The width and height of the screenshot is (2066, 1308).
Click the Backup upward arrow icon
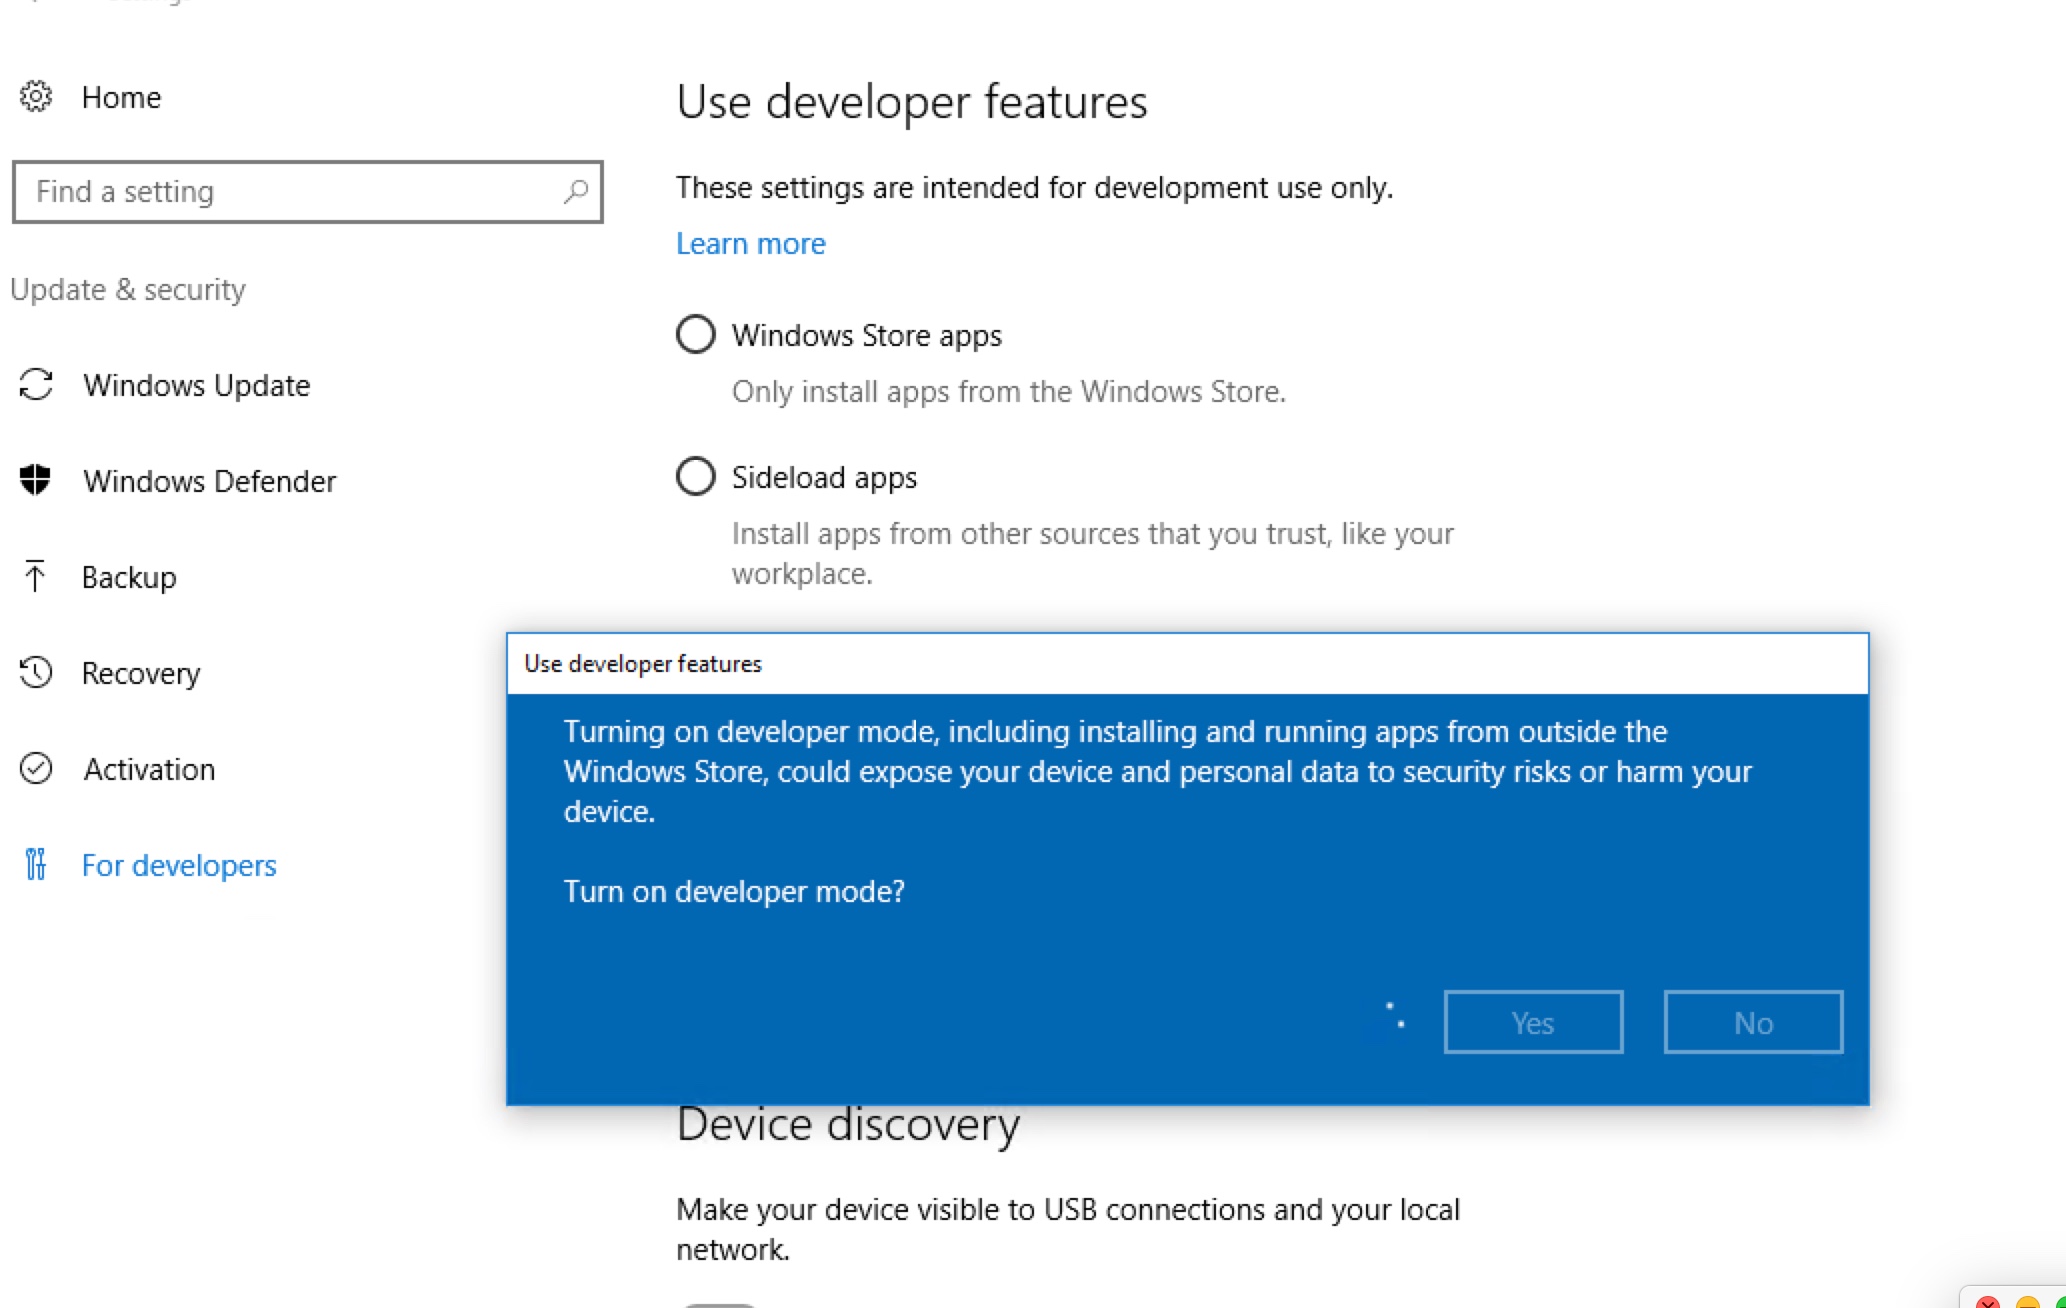click(x=35, y=576)
